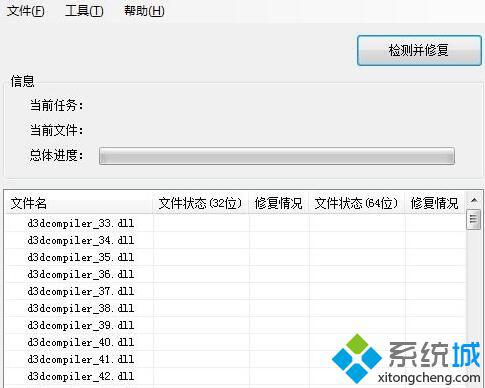Click the 修复情况 header beside 32位 column
Image resolution: width=485 pixels, height=388 pixels.
(279, 203)
